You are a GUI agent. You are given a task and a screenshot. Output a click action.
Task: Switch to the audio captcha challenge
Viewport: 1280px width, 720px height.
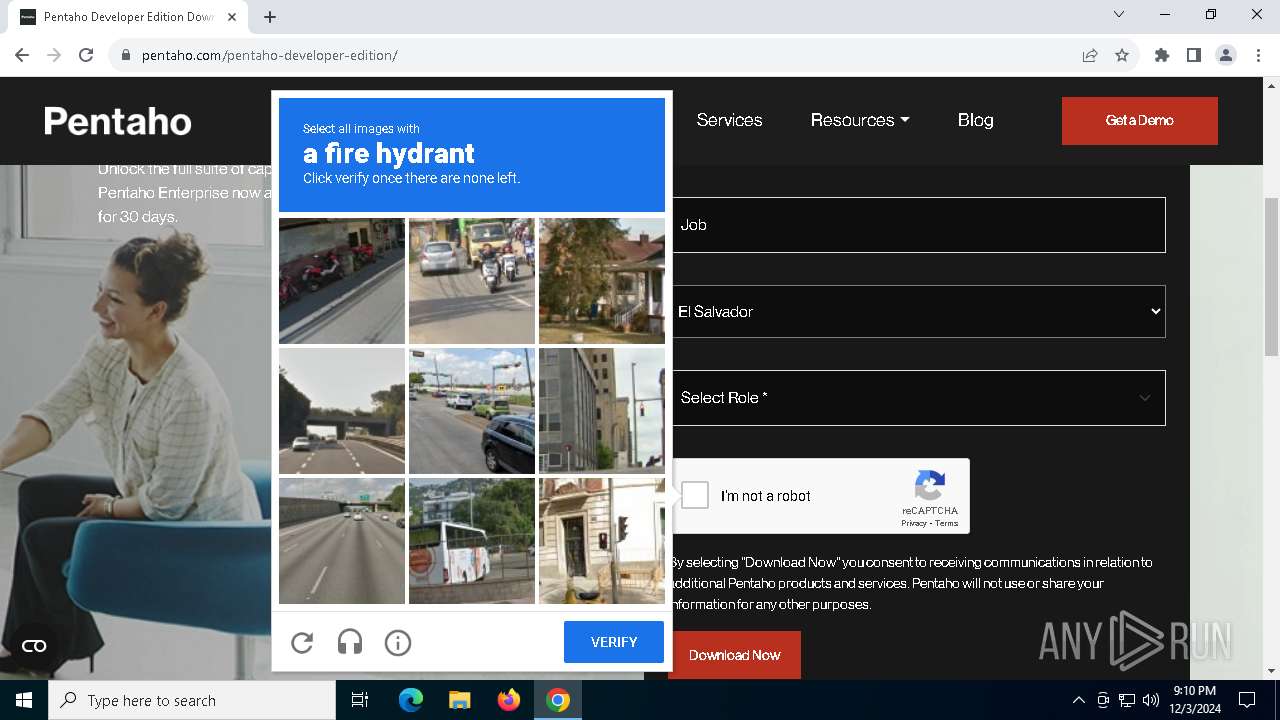[x=350, y=643]
